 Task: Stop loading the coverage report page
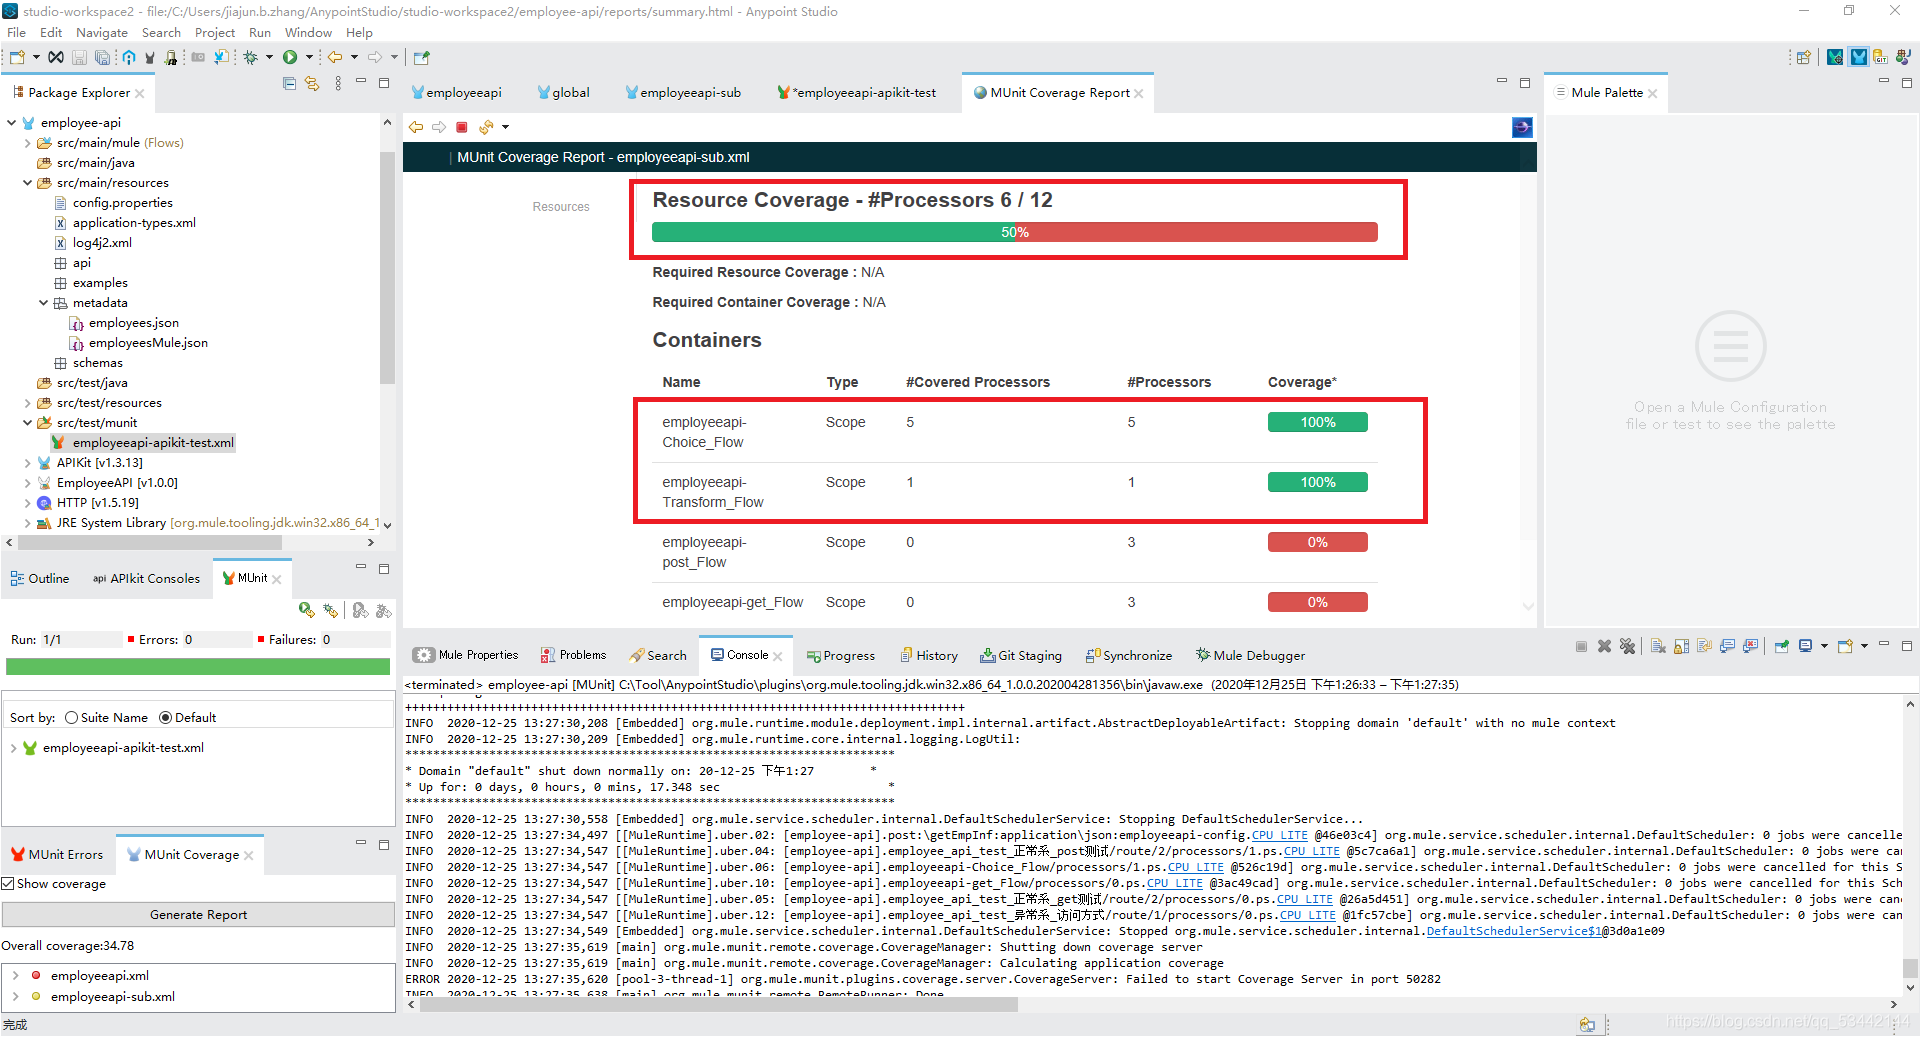pos(462,127)
